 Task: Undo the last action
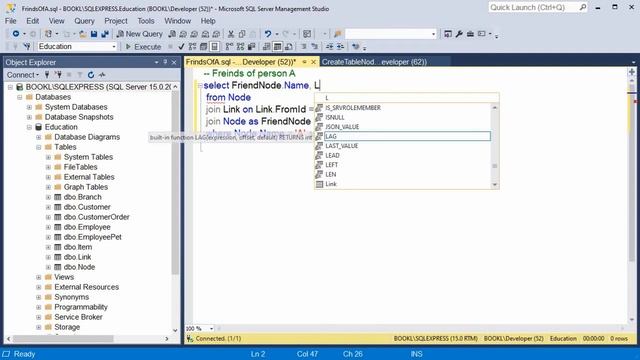click(x=268, y=34)
